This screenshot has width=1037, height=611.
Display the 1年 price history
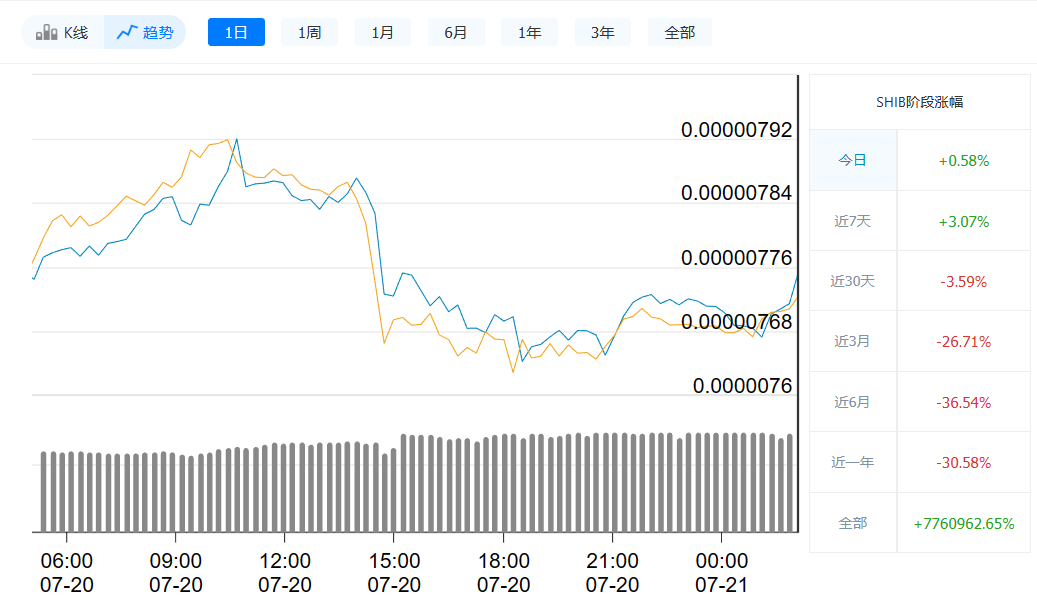[529, 33]
